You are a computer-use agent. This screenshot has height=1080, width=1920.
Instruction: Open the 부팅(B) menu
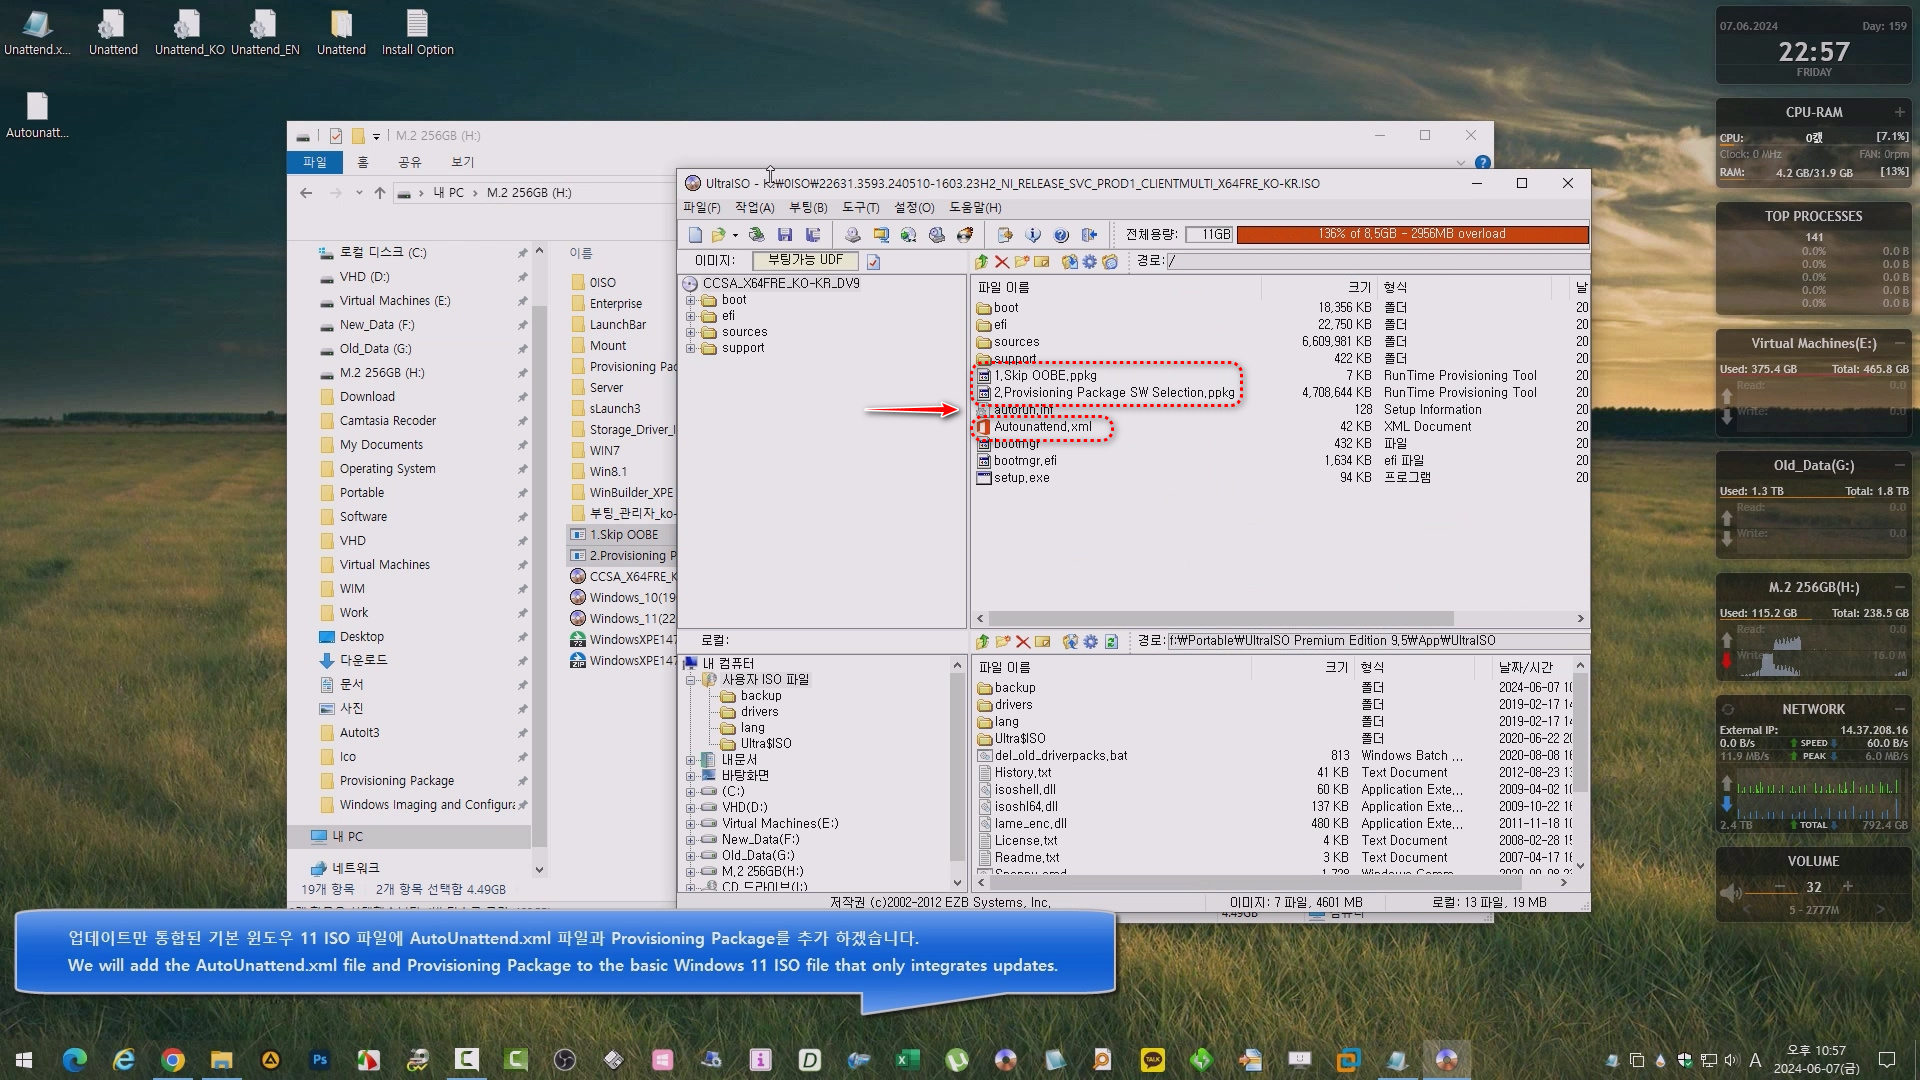[807, 208]
